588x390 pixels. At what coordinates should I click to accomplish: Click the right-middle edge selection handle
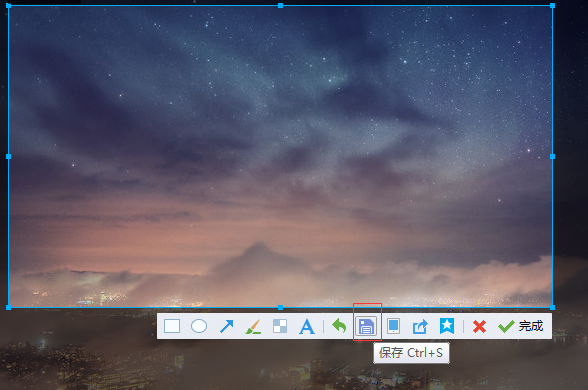coord(552,156)
